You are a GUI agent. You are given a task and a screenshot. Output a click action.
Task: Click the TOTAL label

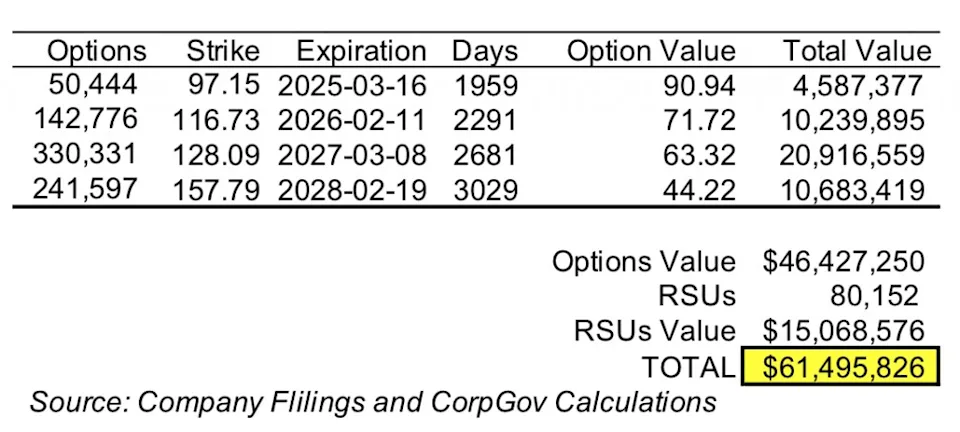click(x=688, y=367)
